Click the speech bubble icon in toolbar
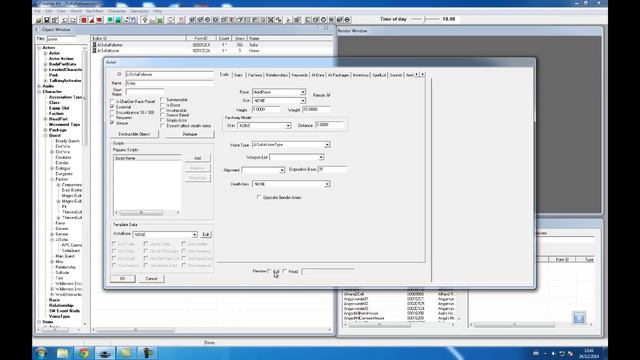The height and width of the screenshot is (360, 640). [171, 20]
